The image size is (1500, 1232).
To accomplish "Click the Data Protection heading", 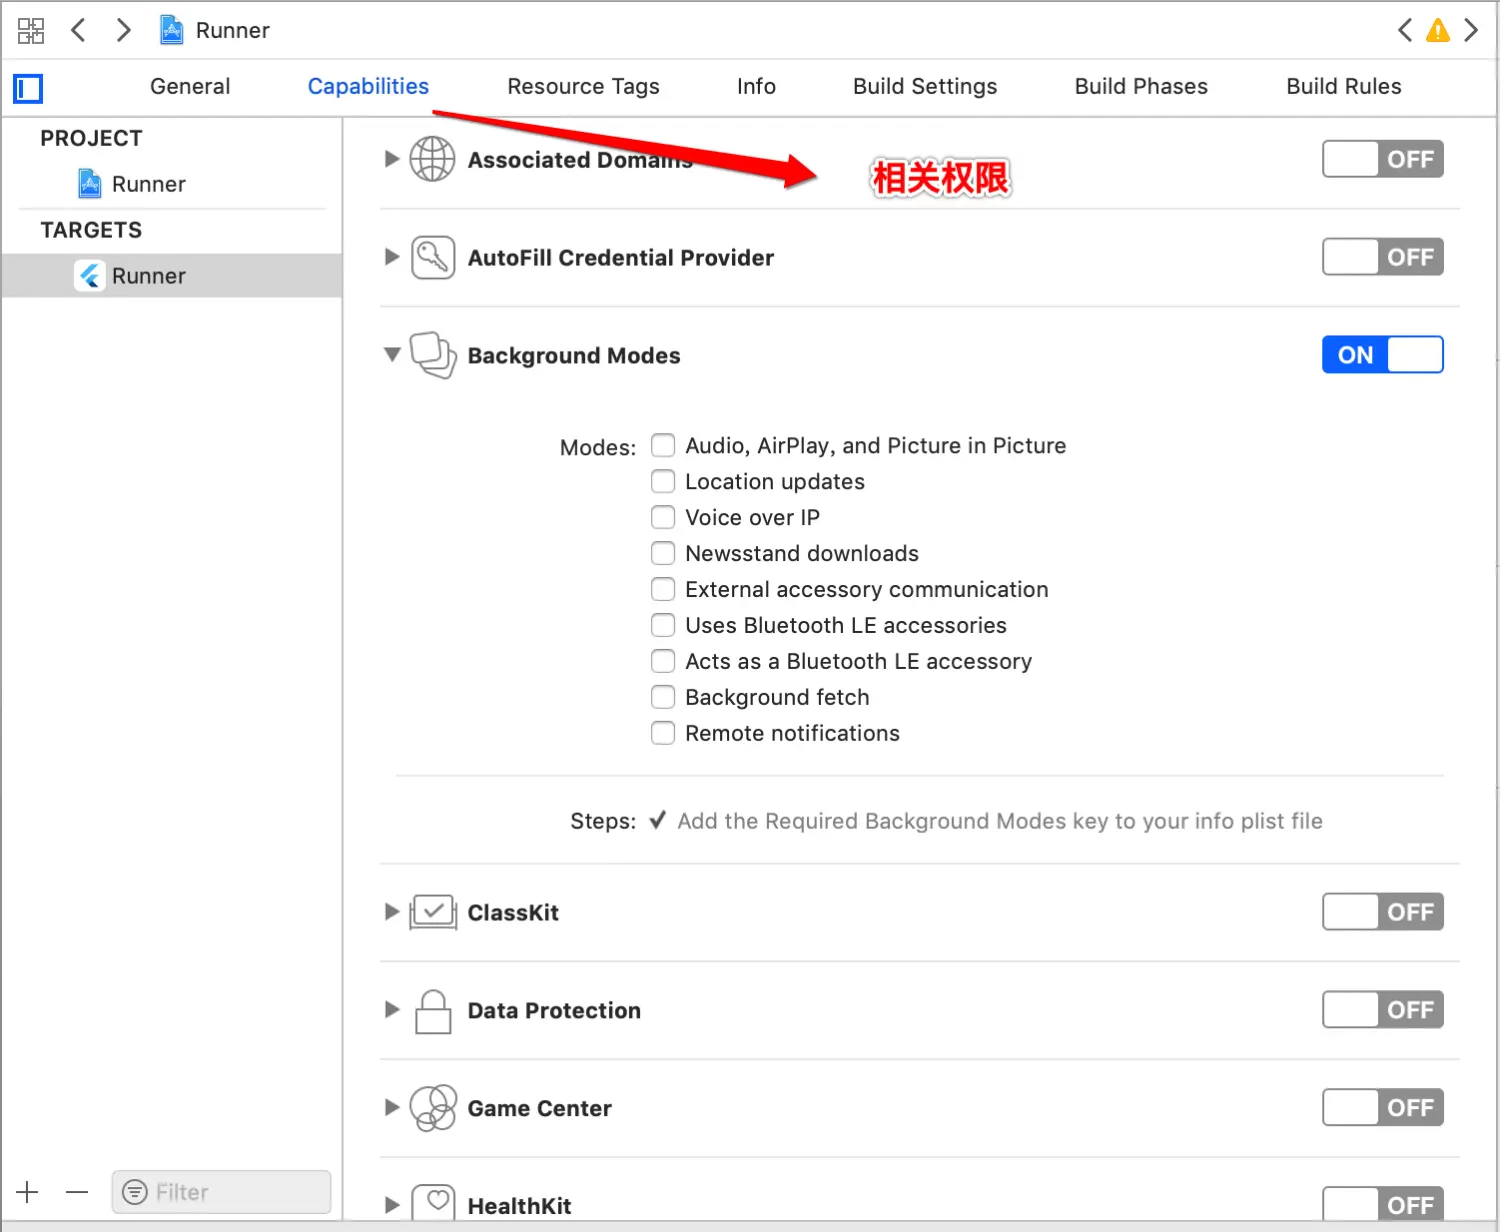I will [x=554, y=1011].
